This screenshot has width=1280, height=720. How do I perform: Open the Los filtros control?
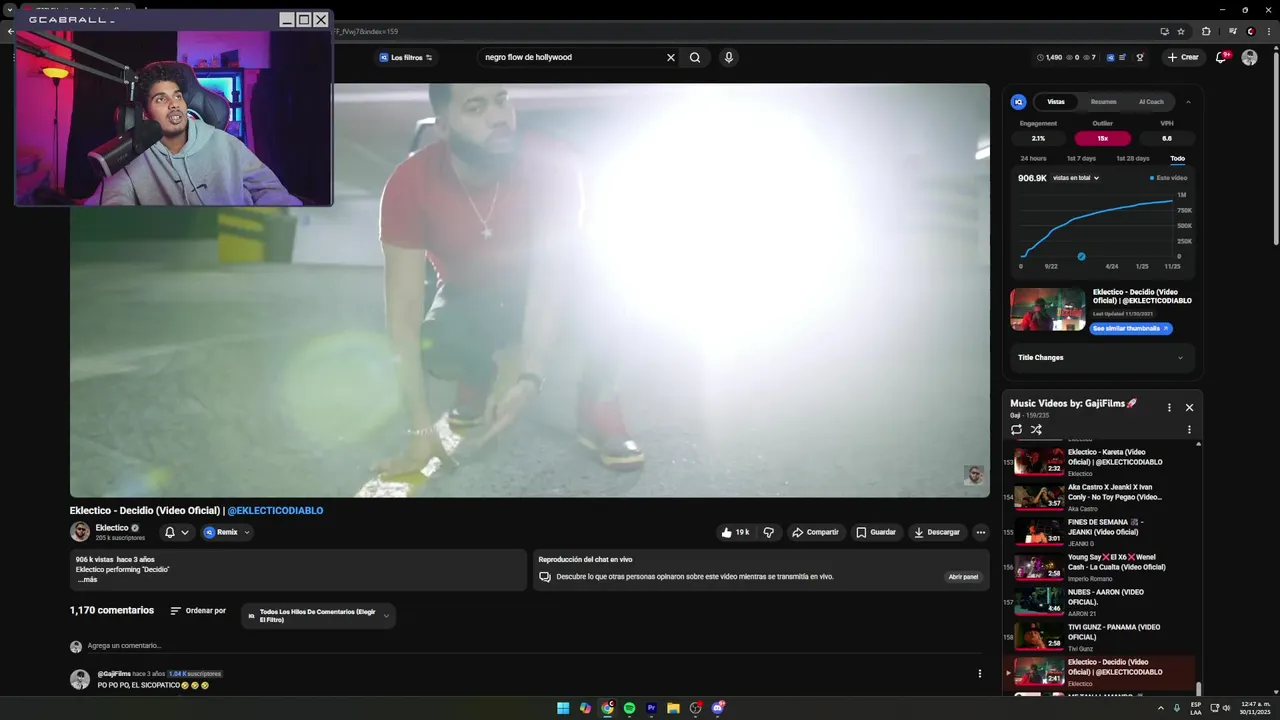coord(406,57)
